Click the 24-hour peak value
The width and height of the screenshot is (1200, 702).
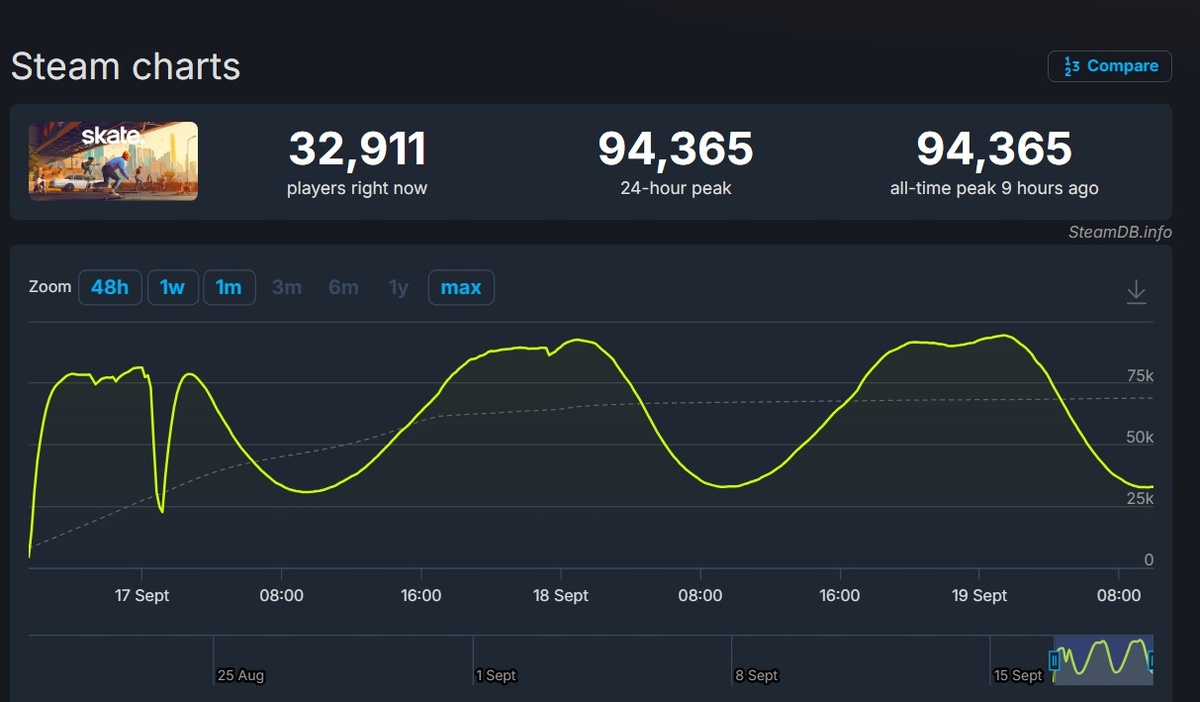pyautogui.click(x=675, y=148)
